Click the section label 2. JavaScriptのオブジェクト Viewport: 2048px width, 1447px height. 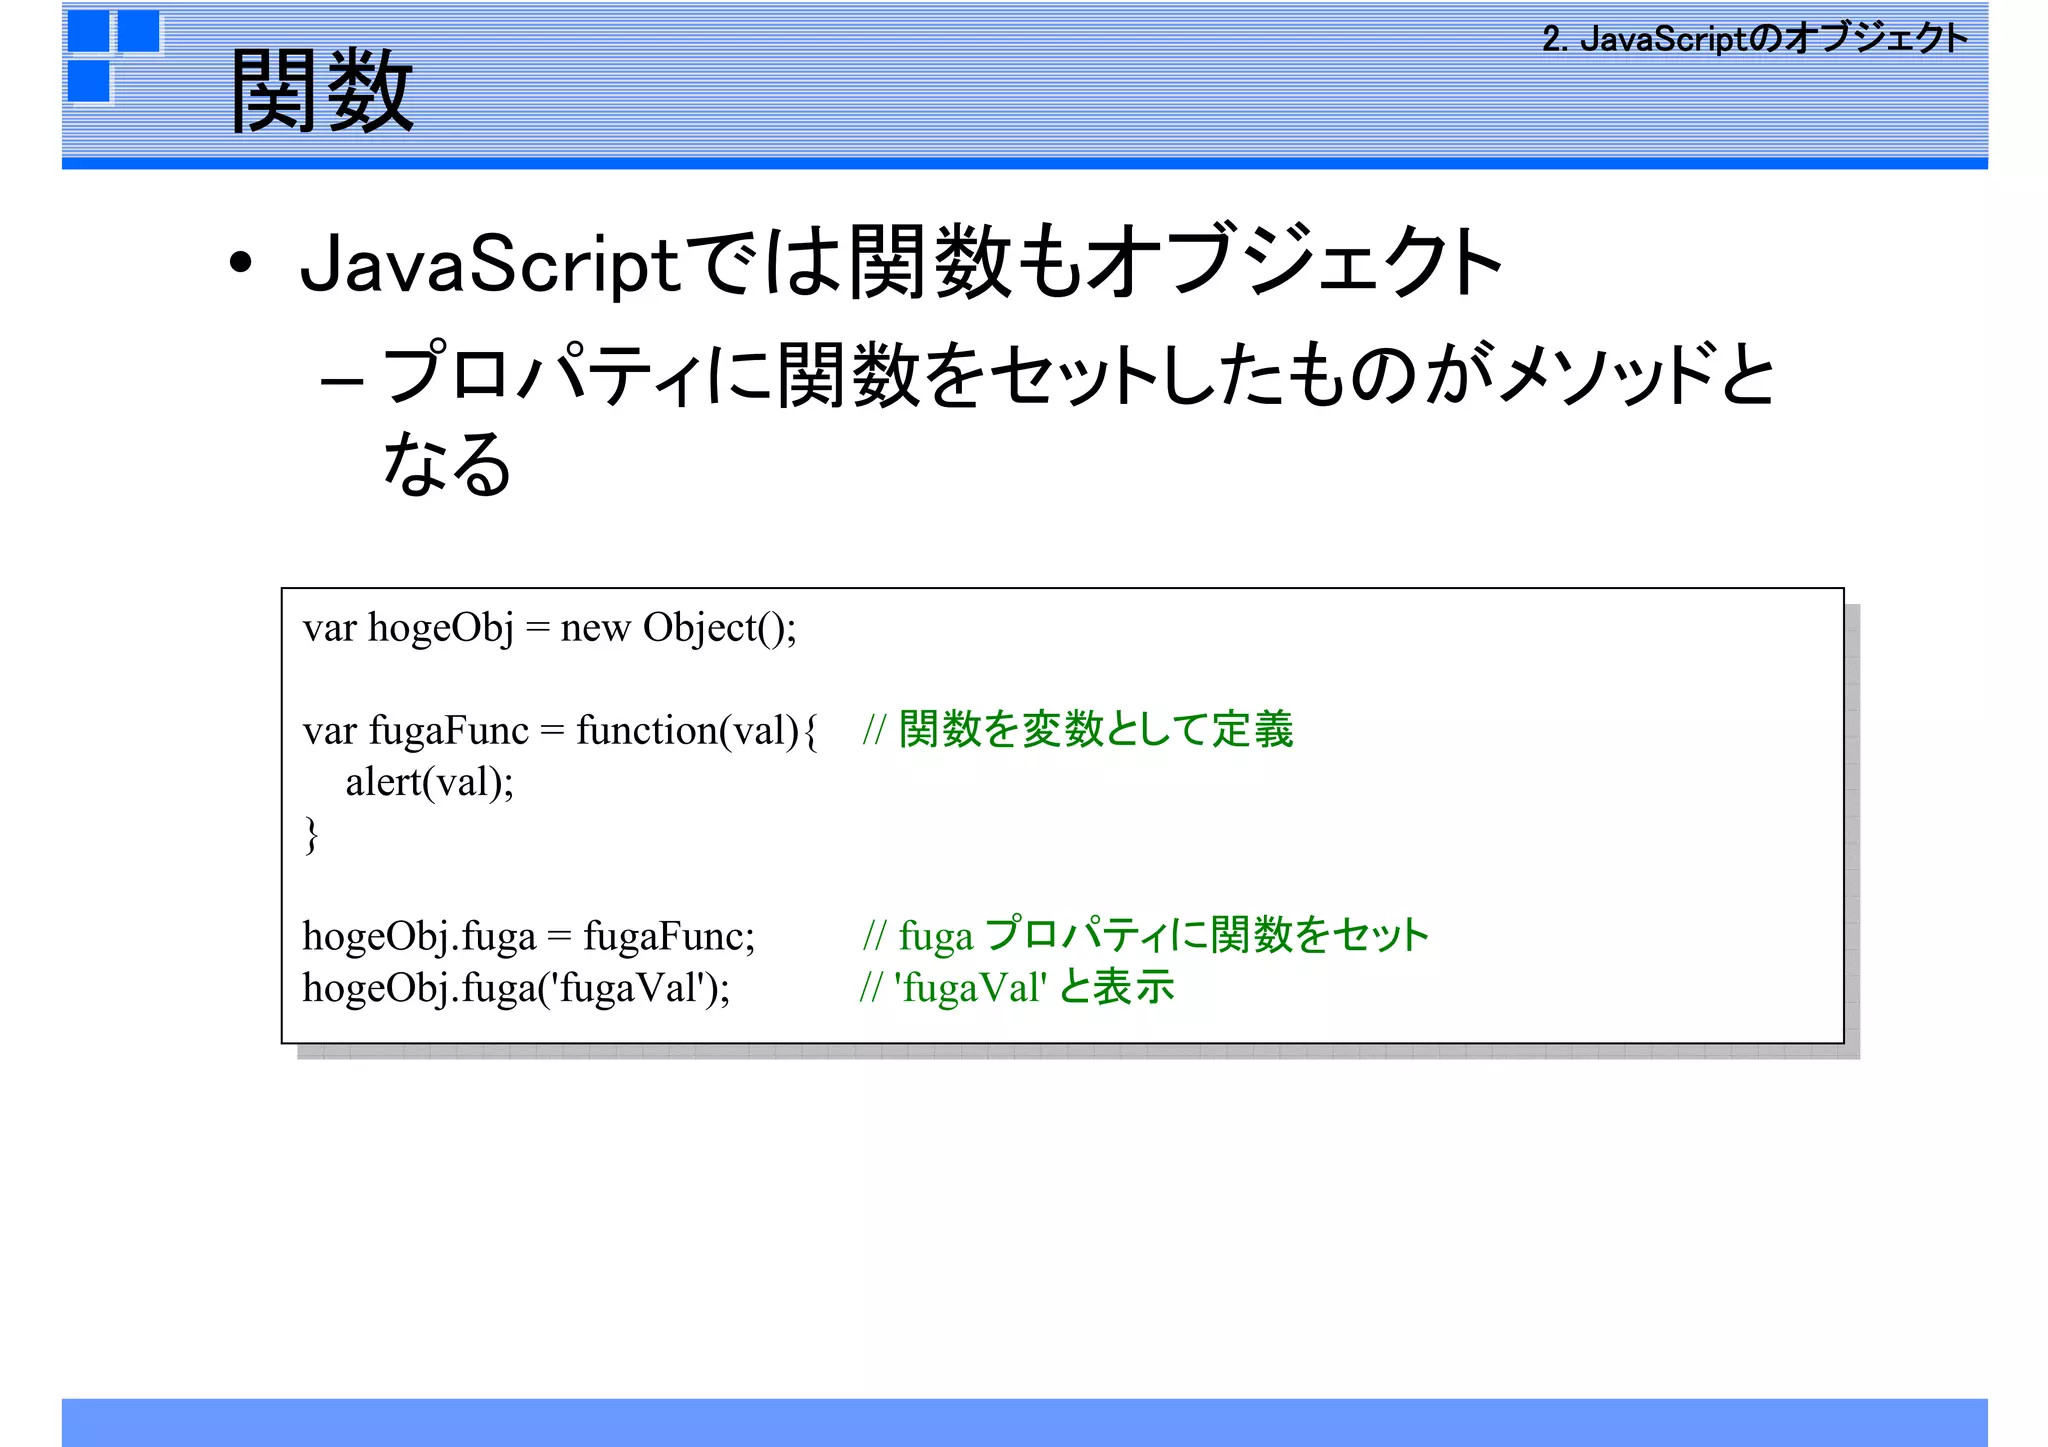click(x=1755, y=39)
